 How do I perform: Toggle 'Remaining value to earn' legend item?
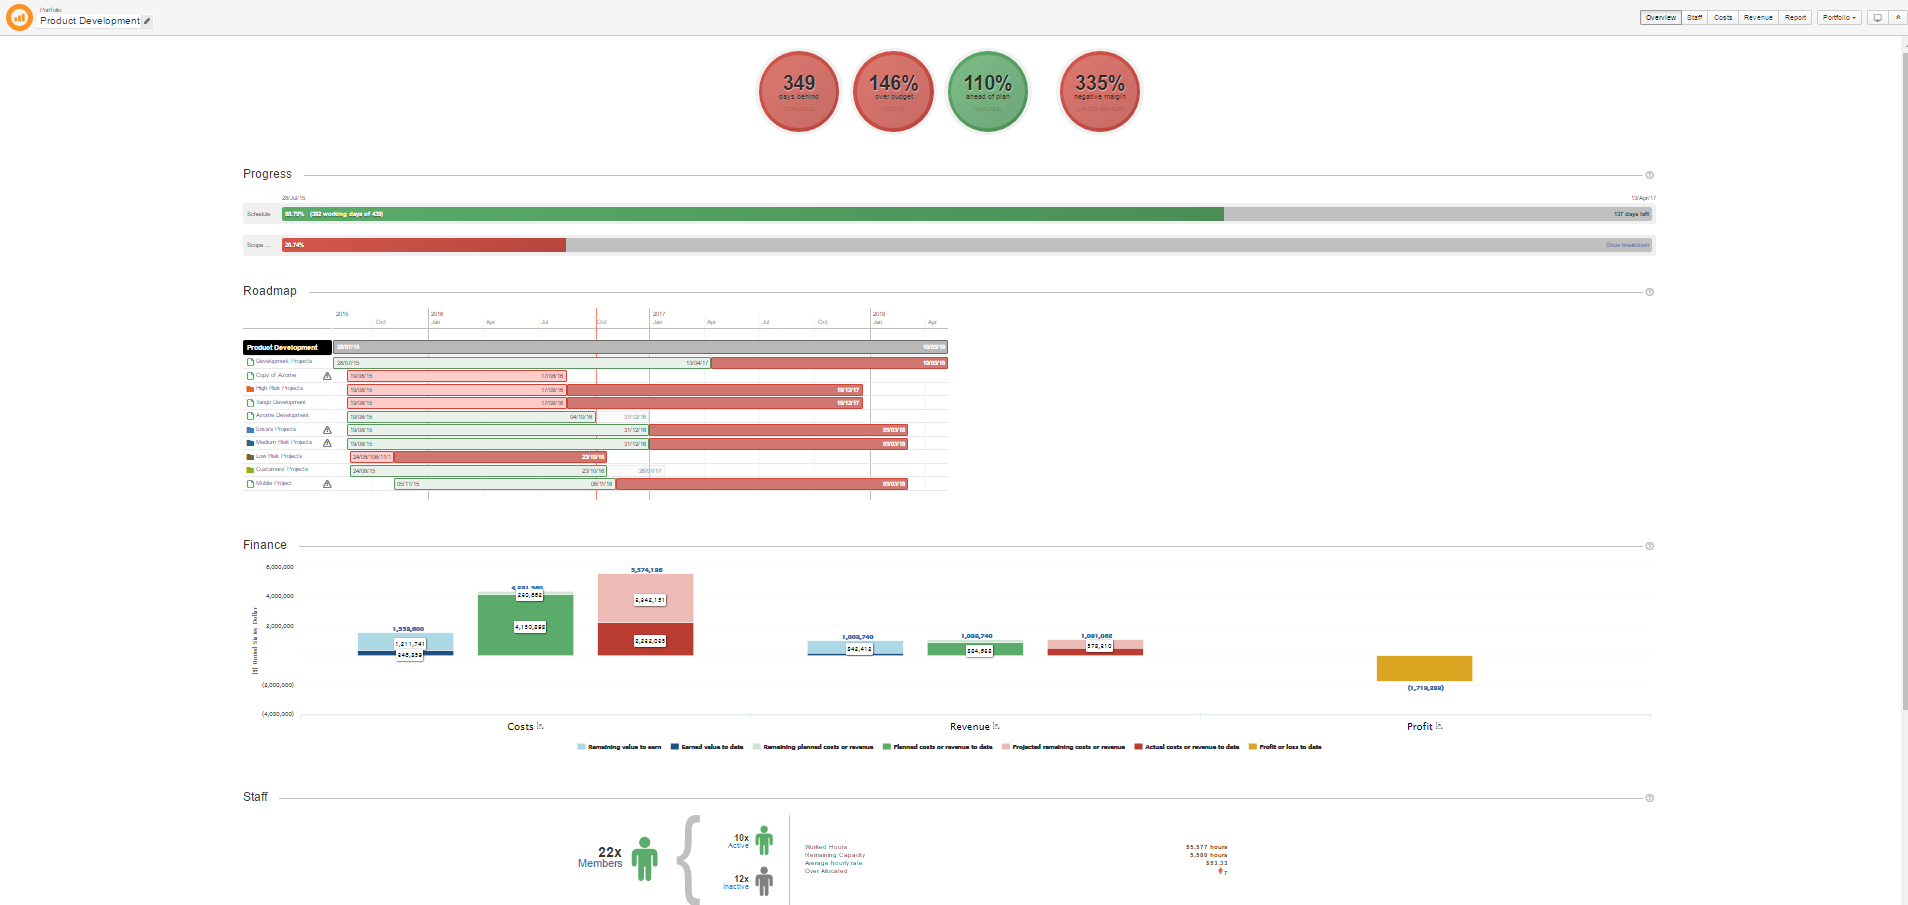(x=619, y=747)
